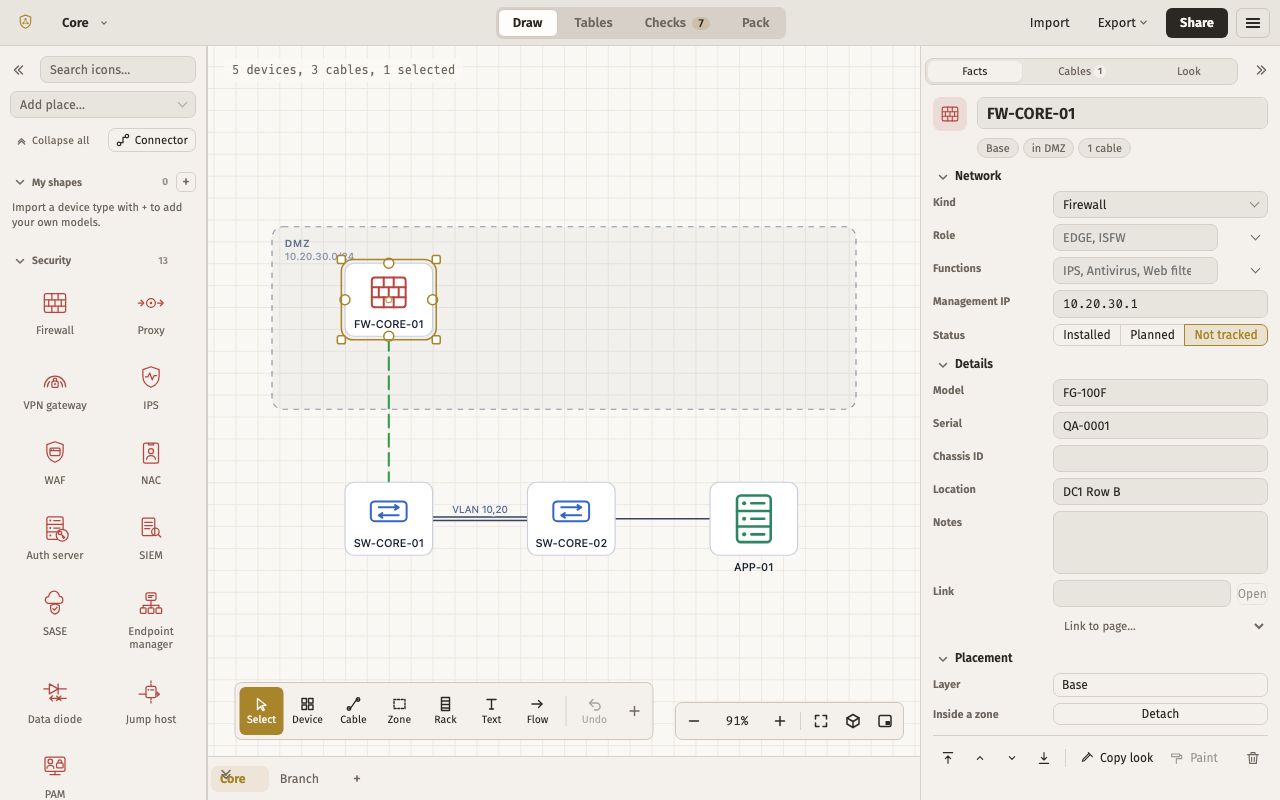Screen dimensions: 1280x800
Task: Activate the Cable tool
Action: pos(353,711)
